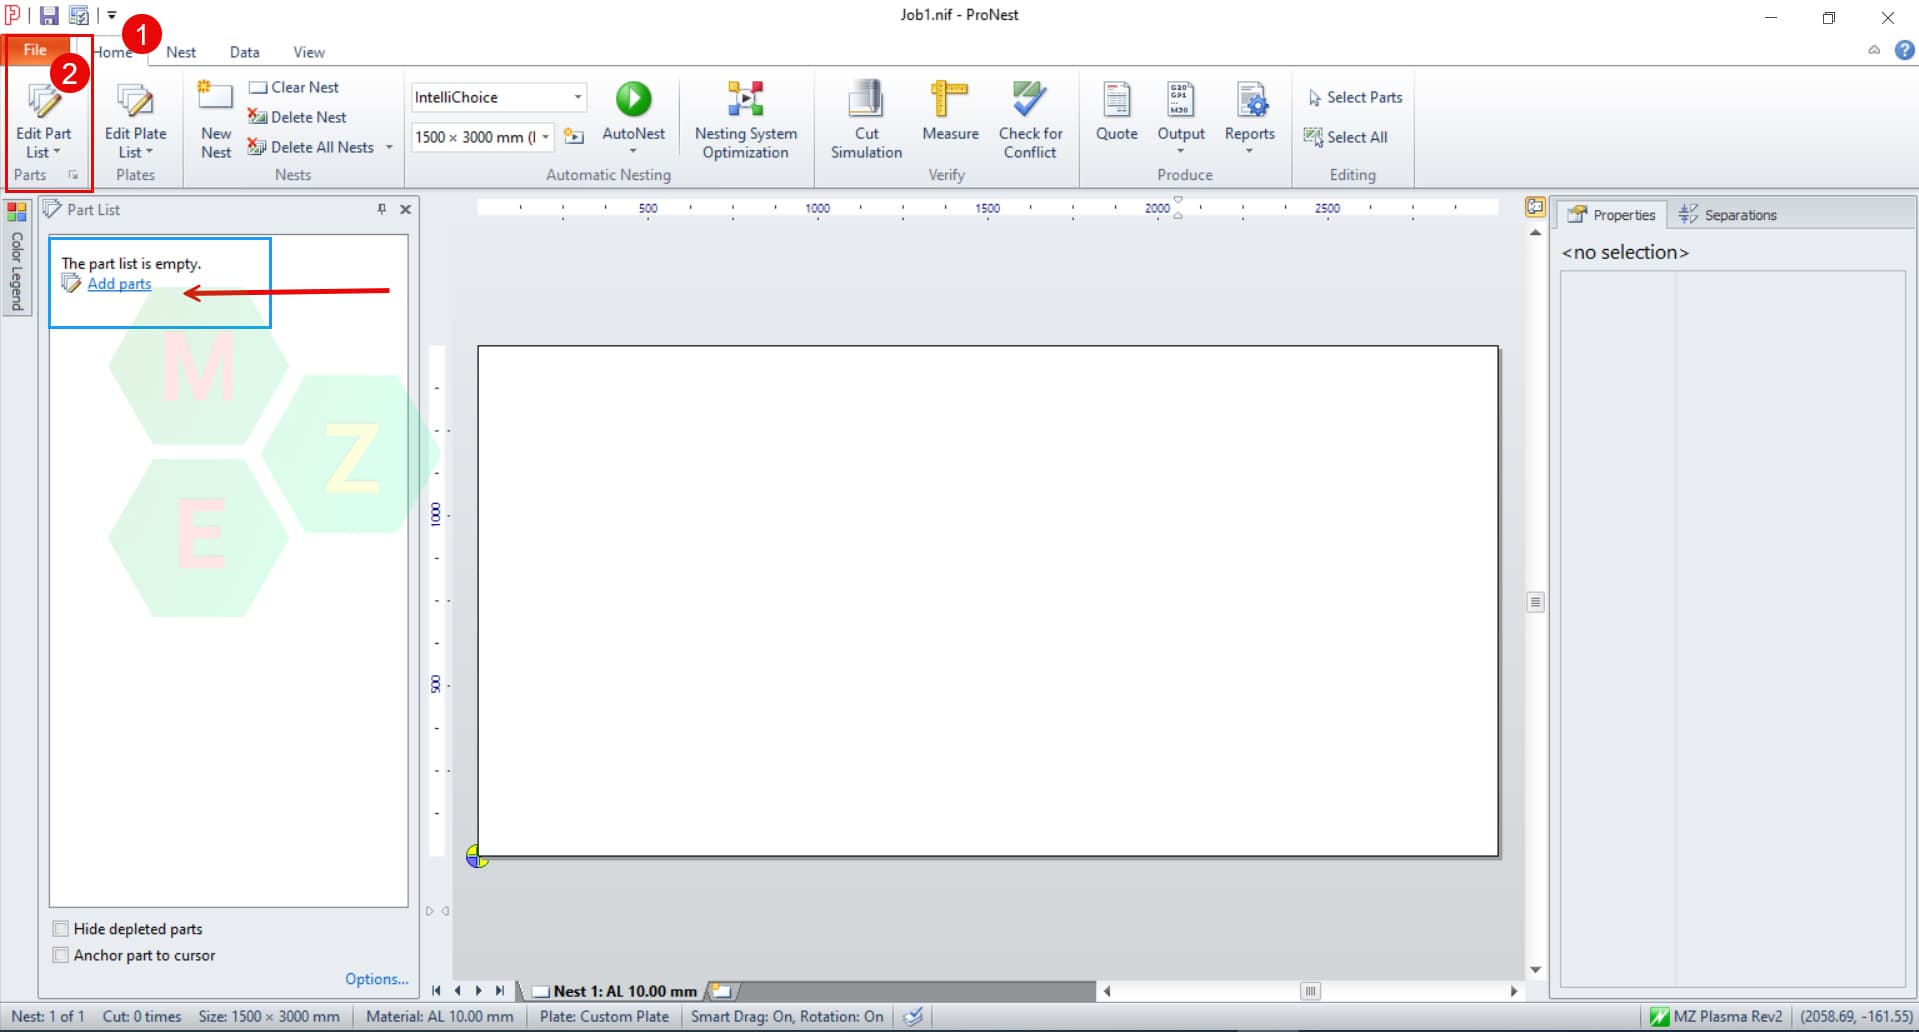Enable Hide depleted parts checkbox
This screenshot has height=1032, width=1919.
pos(61,929)
